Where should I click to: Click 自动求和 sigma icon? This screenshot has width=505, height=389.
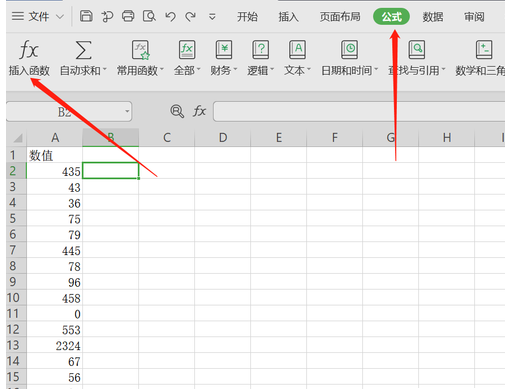(83, 50)
